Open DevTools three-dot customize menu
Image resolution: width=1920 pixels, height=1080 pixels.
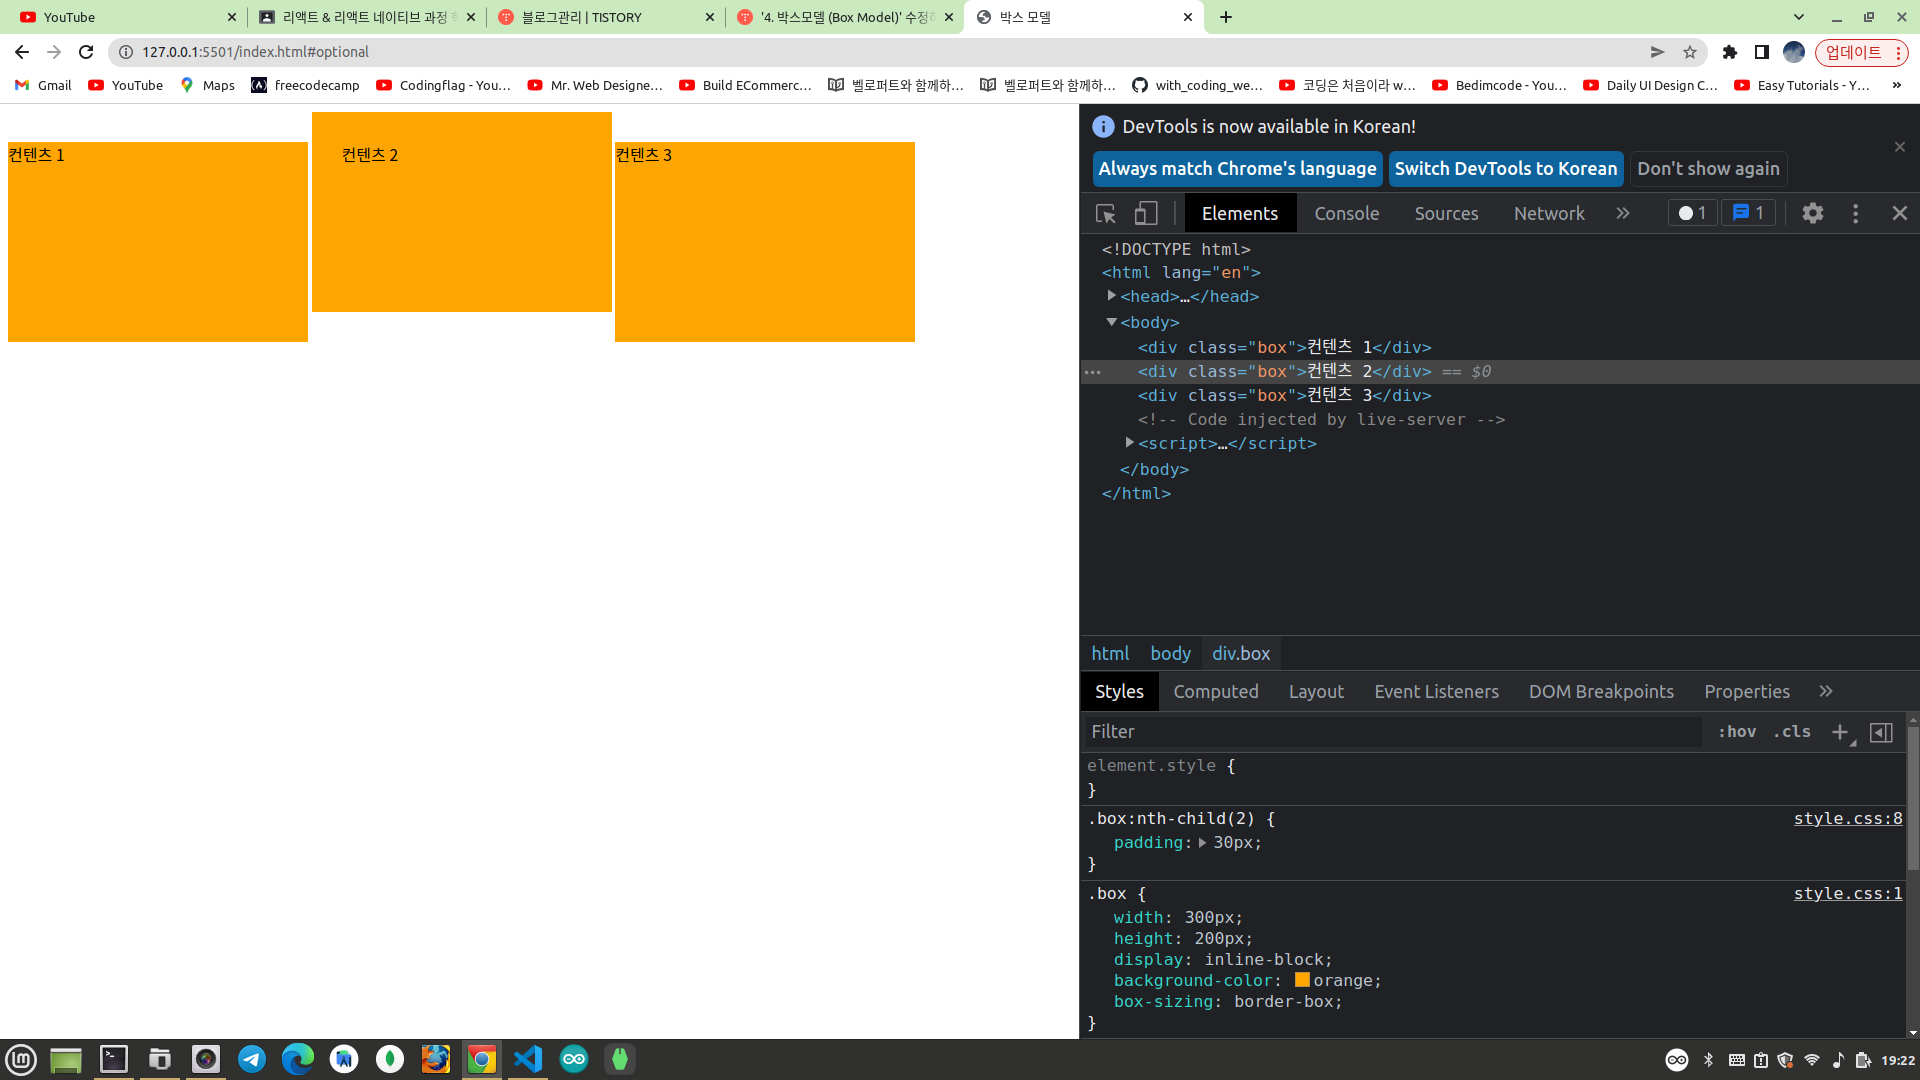click(1855, 213)
